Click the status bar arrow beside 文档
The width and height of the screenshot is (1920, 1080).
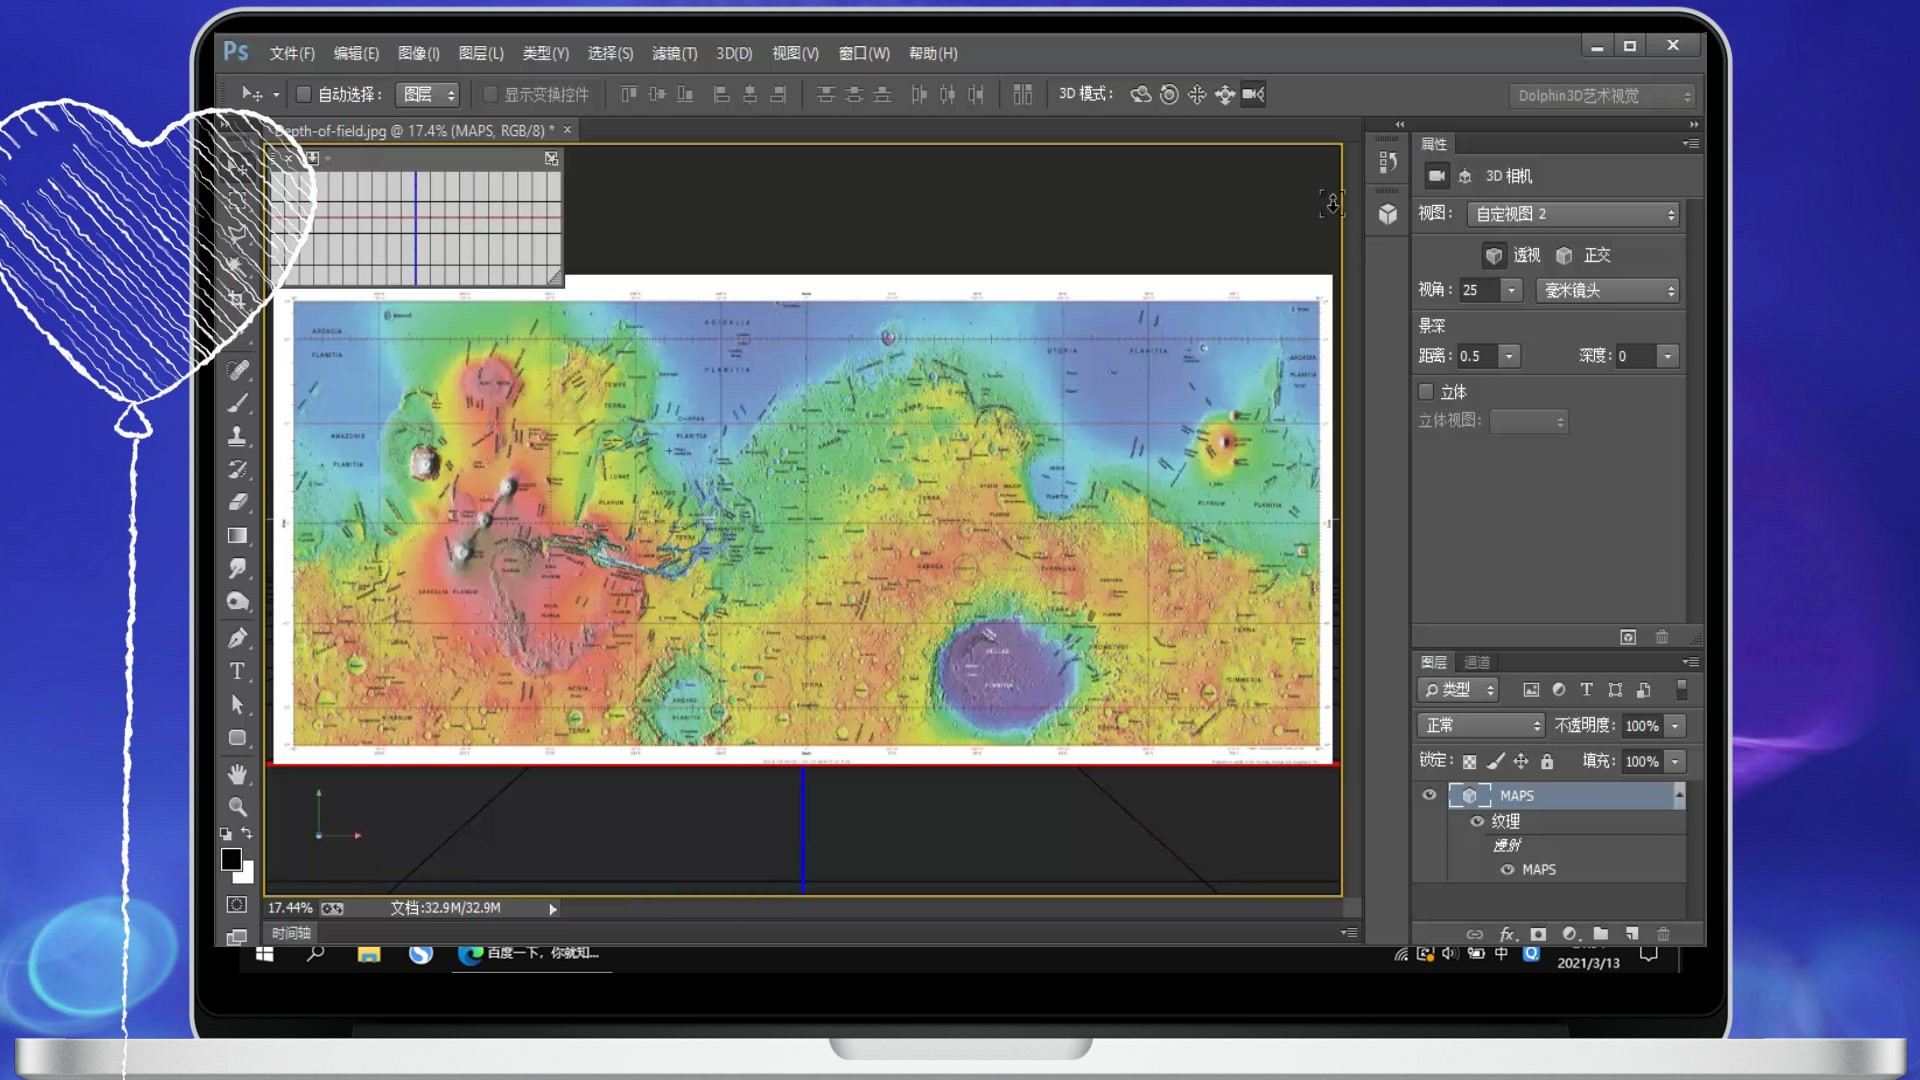pos(553,909)
